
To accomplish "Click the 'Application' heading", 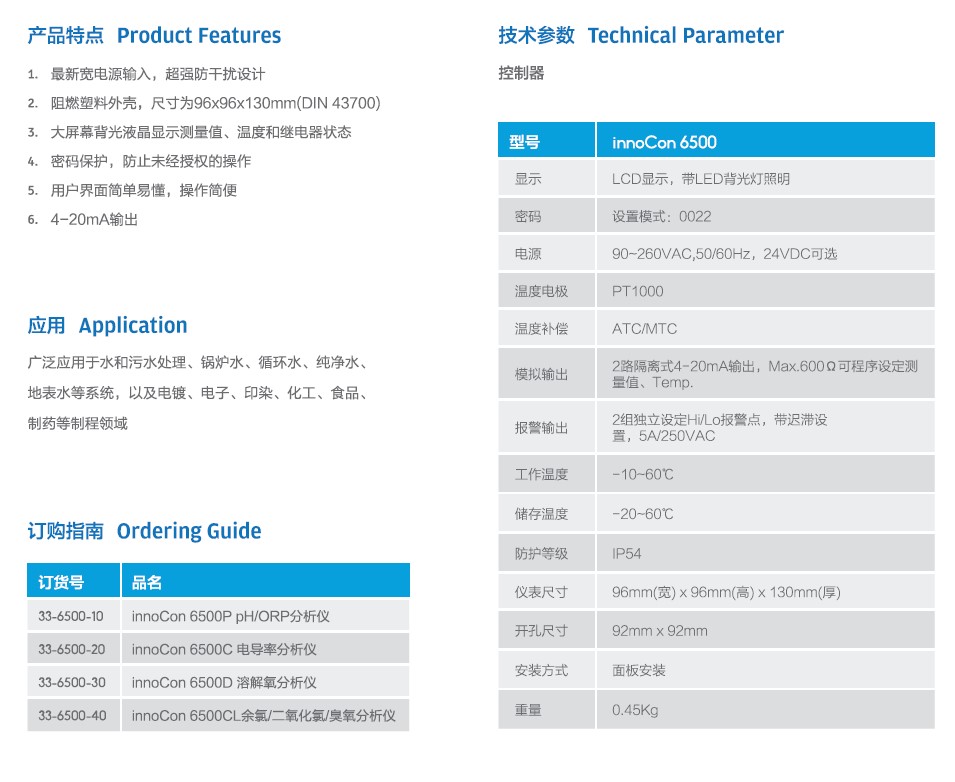I will point(133,326).
